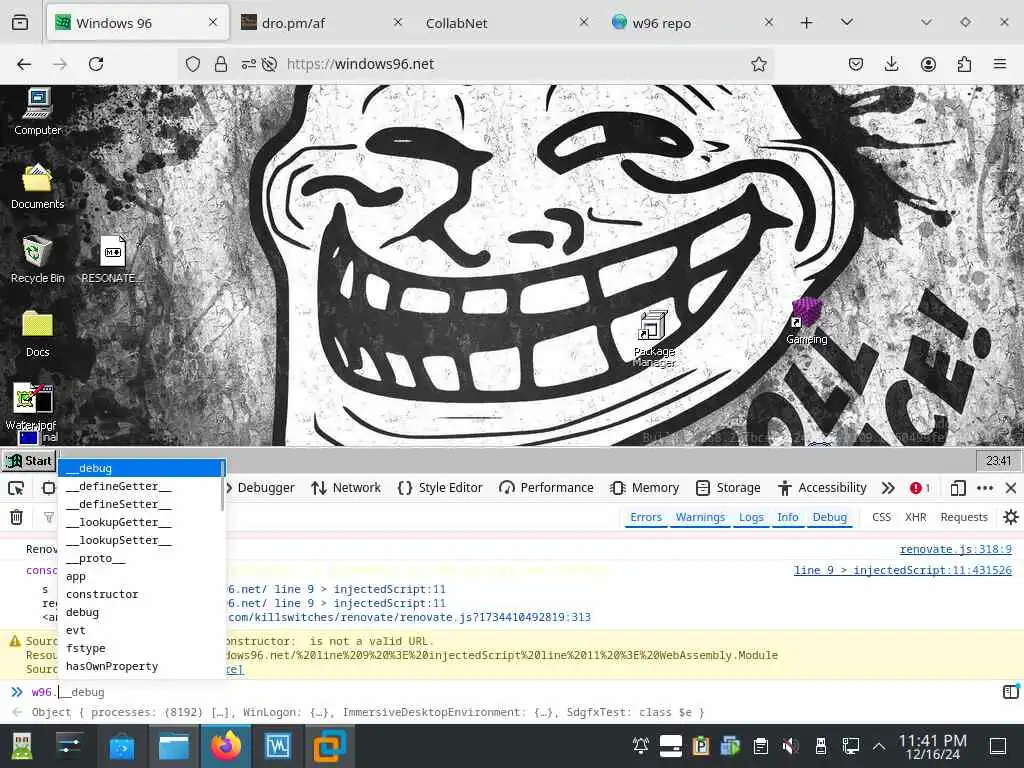Viewport: 1024px width, 768px height.
Task: Switch console to multi-line editor mode
Action: point(1010,691)
